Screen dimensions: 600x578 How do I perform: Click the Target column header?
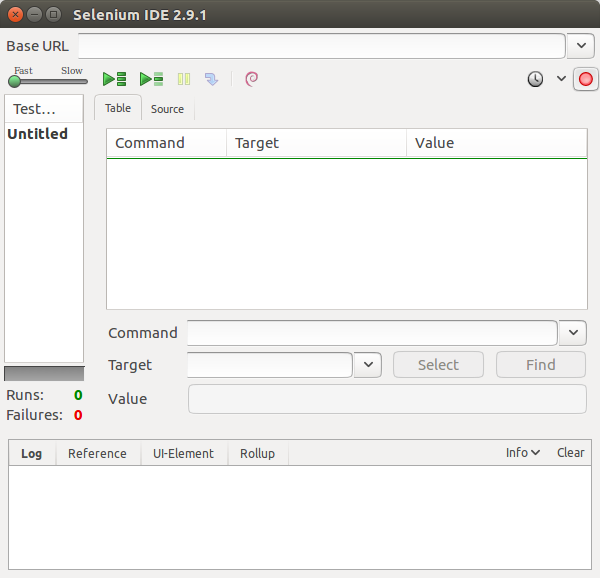tap(316, 143)
